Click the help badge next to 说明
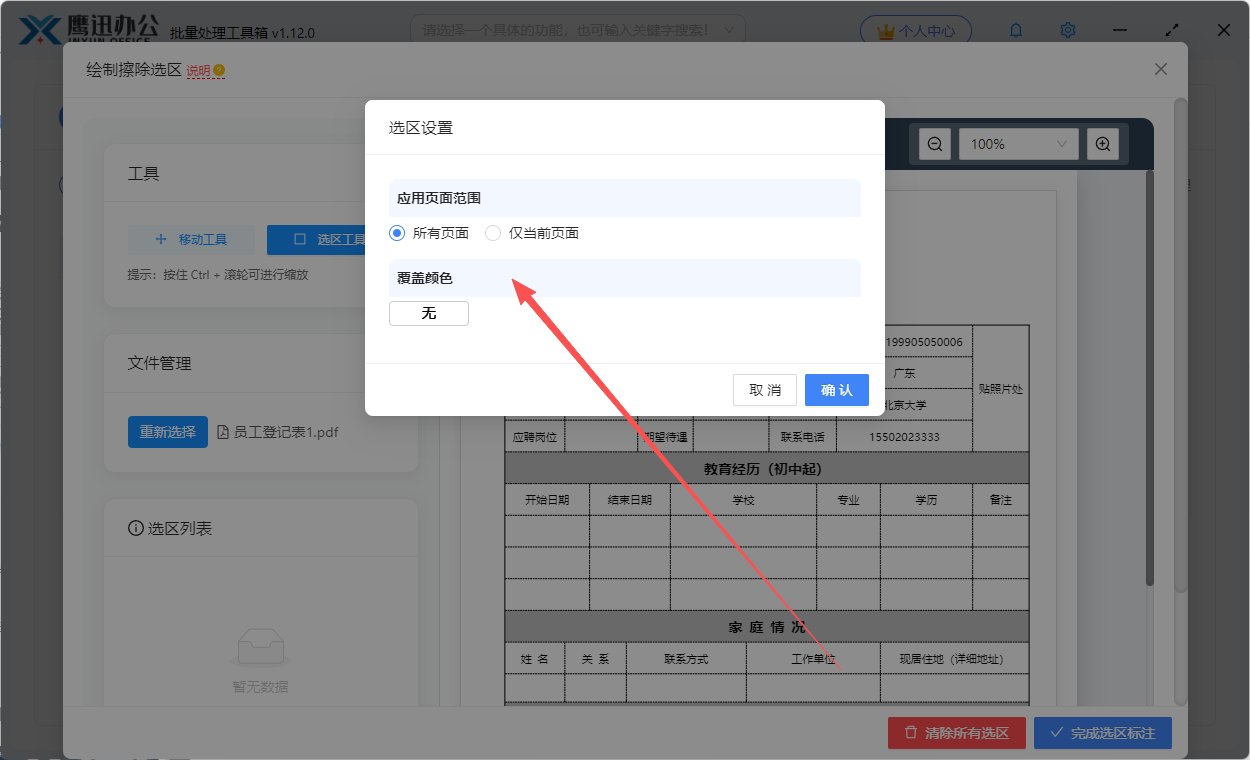 click(x=219, y=69)
